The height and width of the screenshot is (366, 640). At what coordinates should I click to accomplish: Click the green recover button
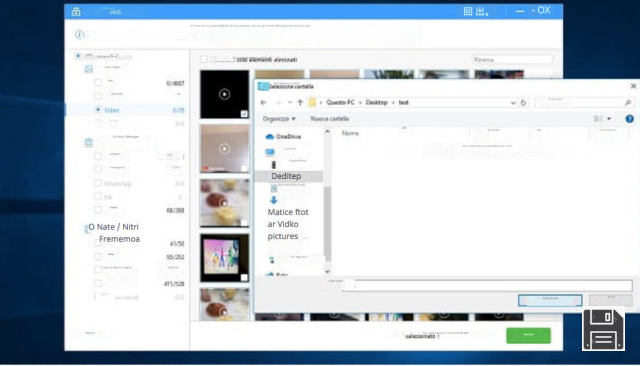529,335
